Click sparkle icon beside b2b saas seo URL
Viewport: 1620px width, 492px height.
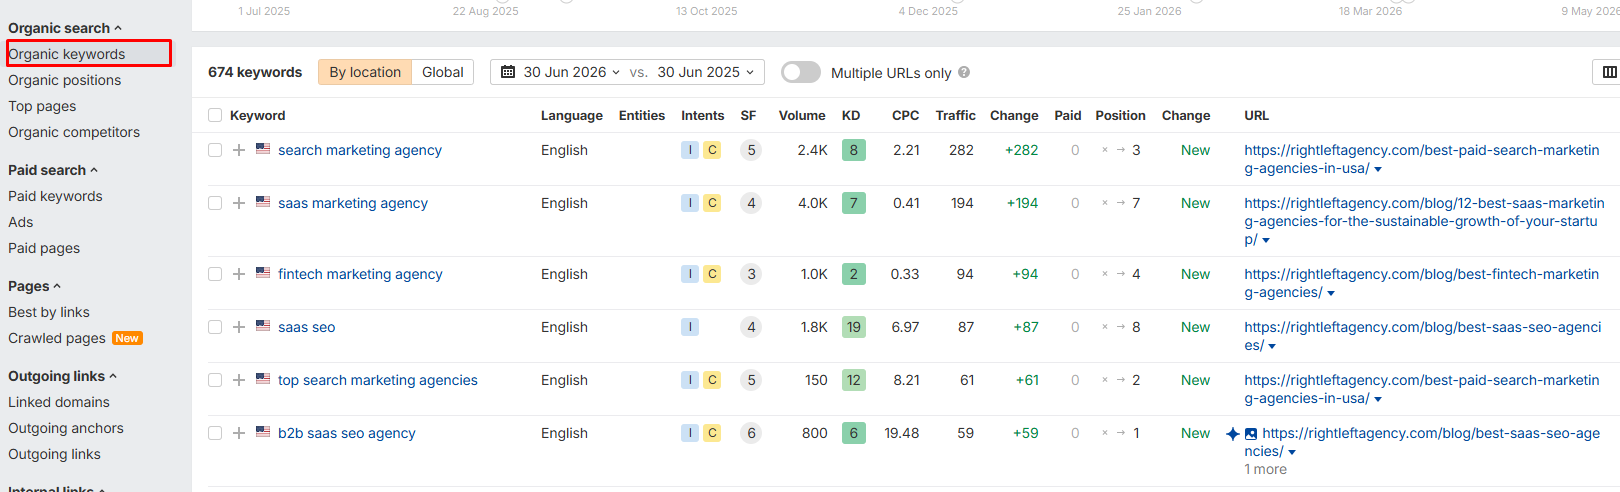tap(1233, 433)
